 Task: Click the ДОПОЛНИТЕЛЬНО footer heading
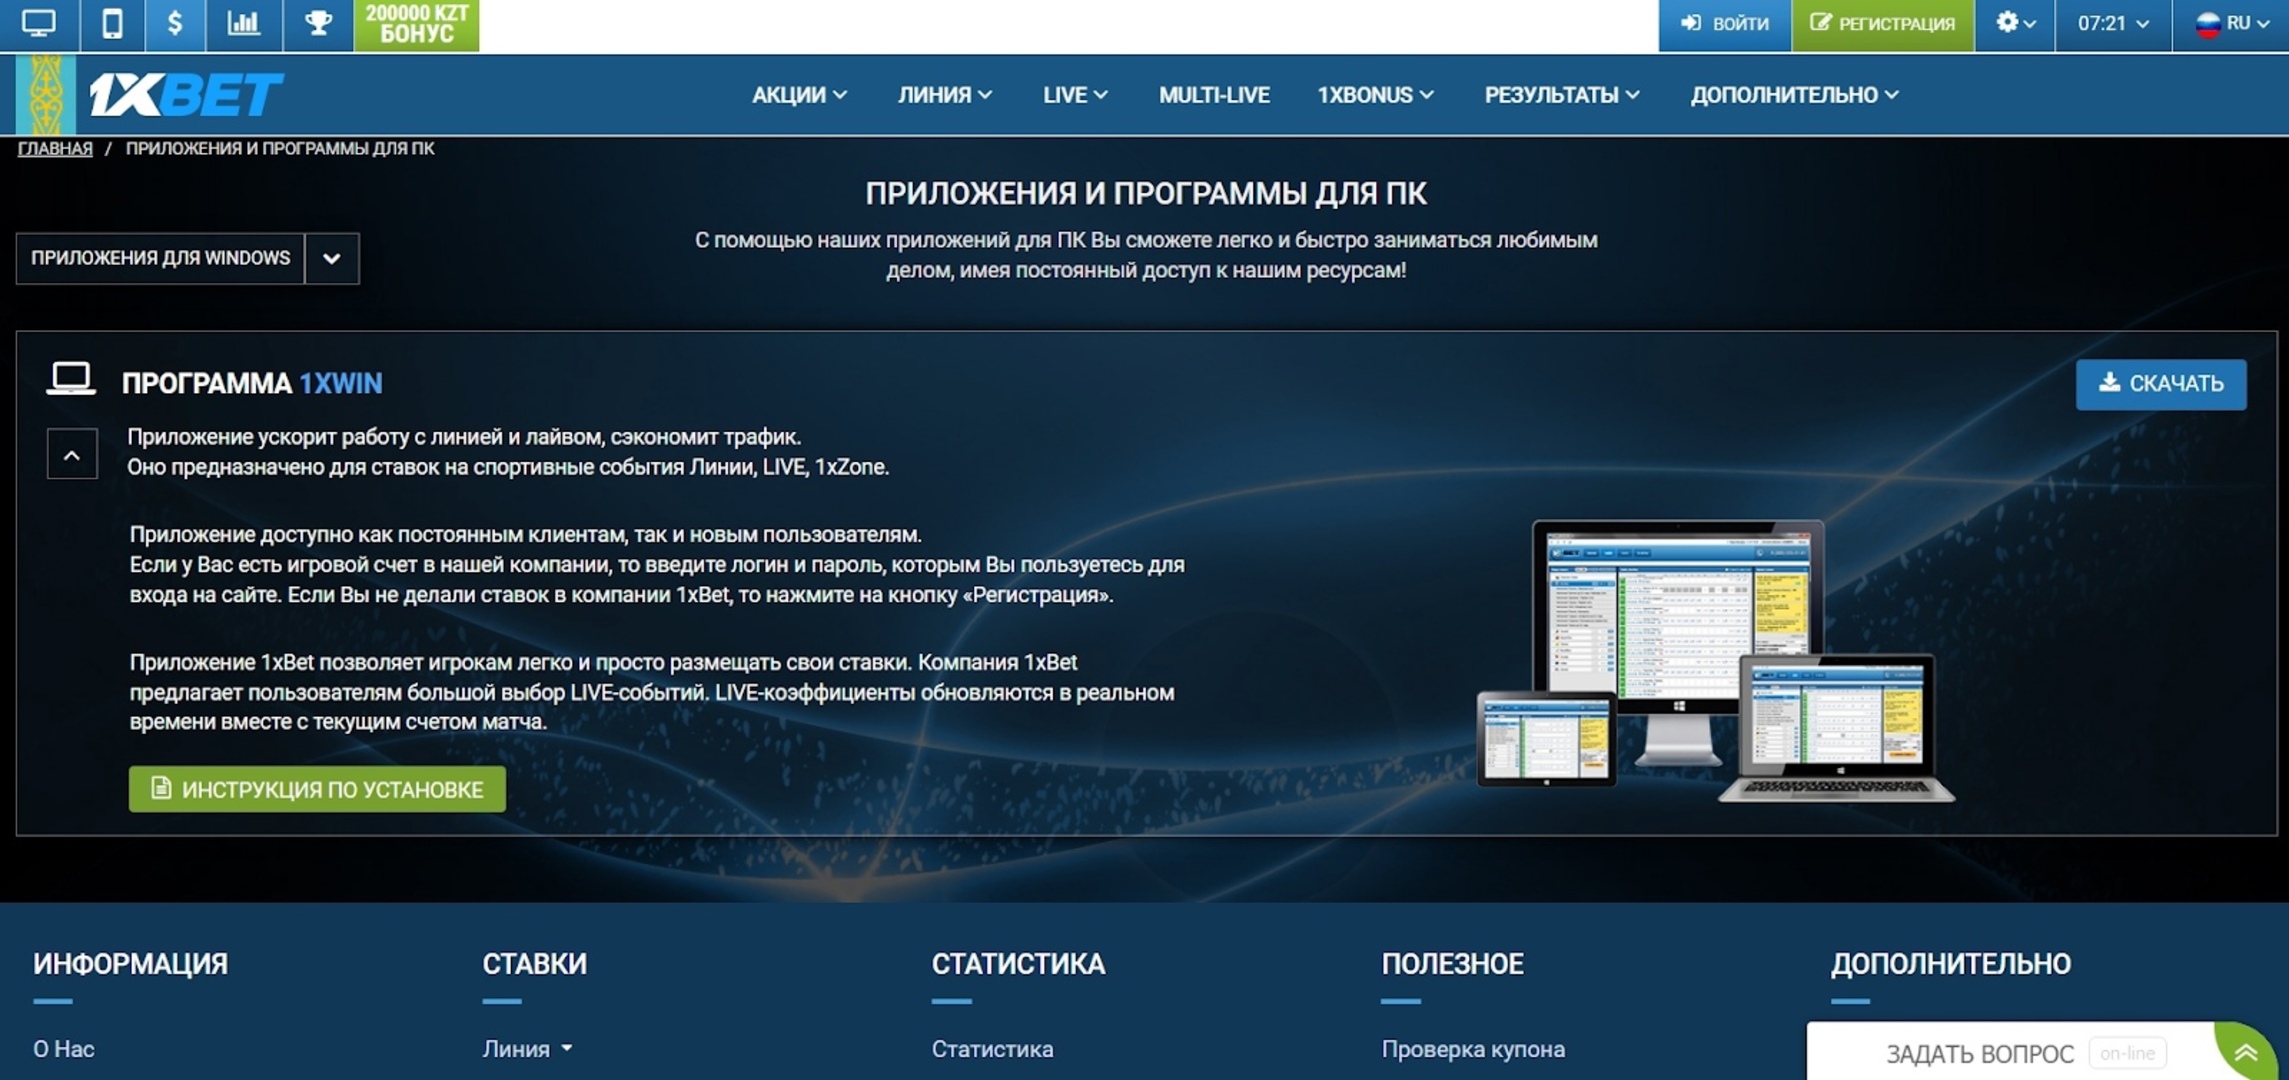[1950, 964]
